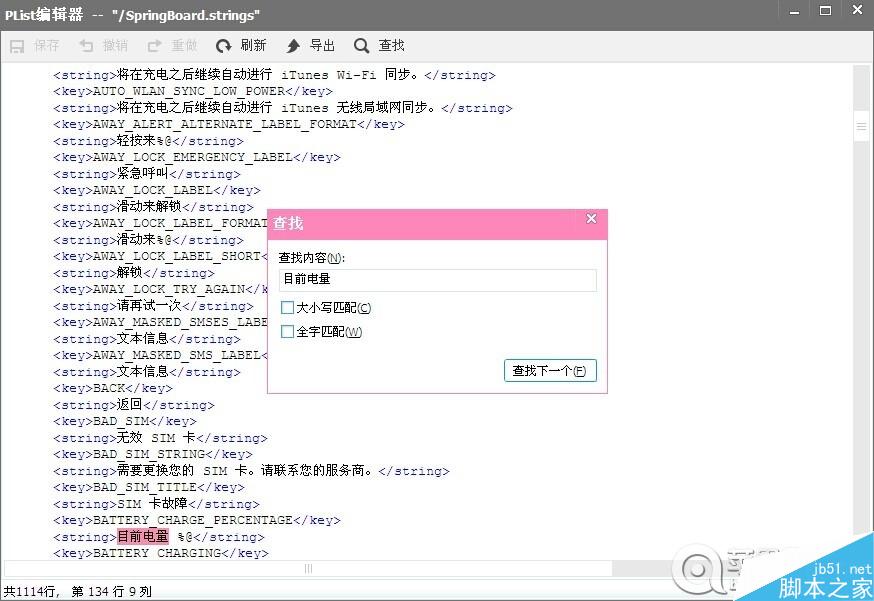874x601 pixels.
Task: Click the Save (保存) disk icon
Action: coord(17,46)
